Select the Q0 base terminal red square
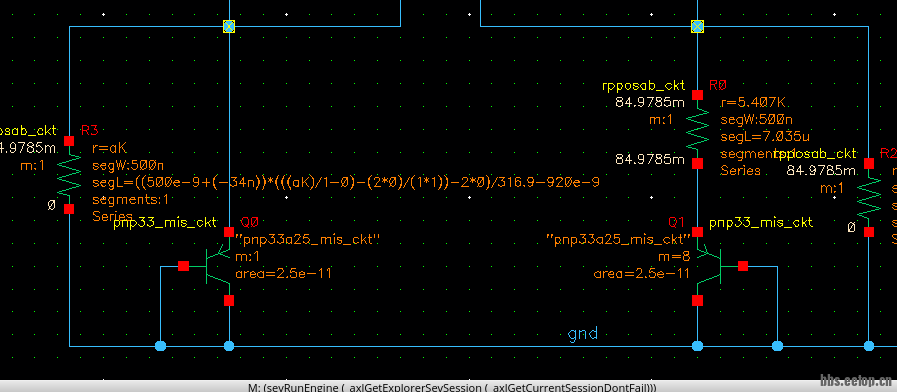Image resolution: width=897 pixels, height=392 pixels. tap(183, 266)
